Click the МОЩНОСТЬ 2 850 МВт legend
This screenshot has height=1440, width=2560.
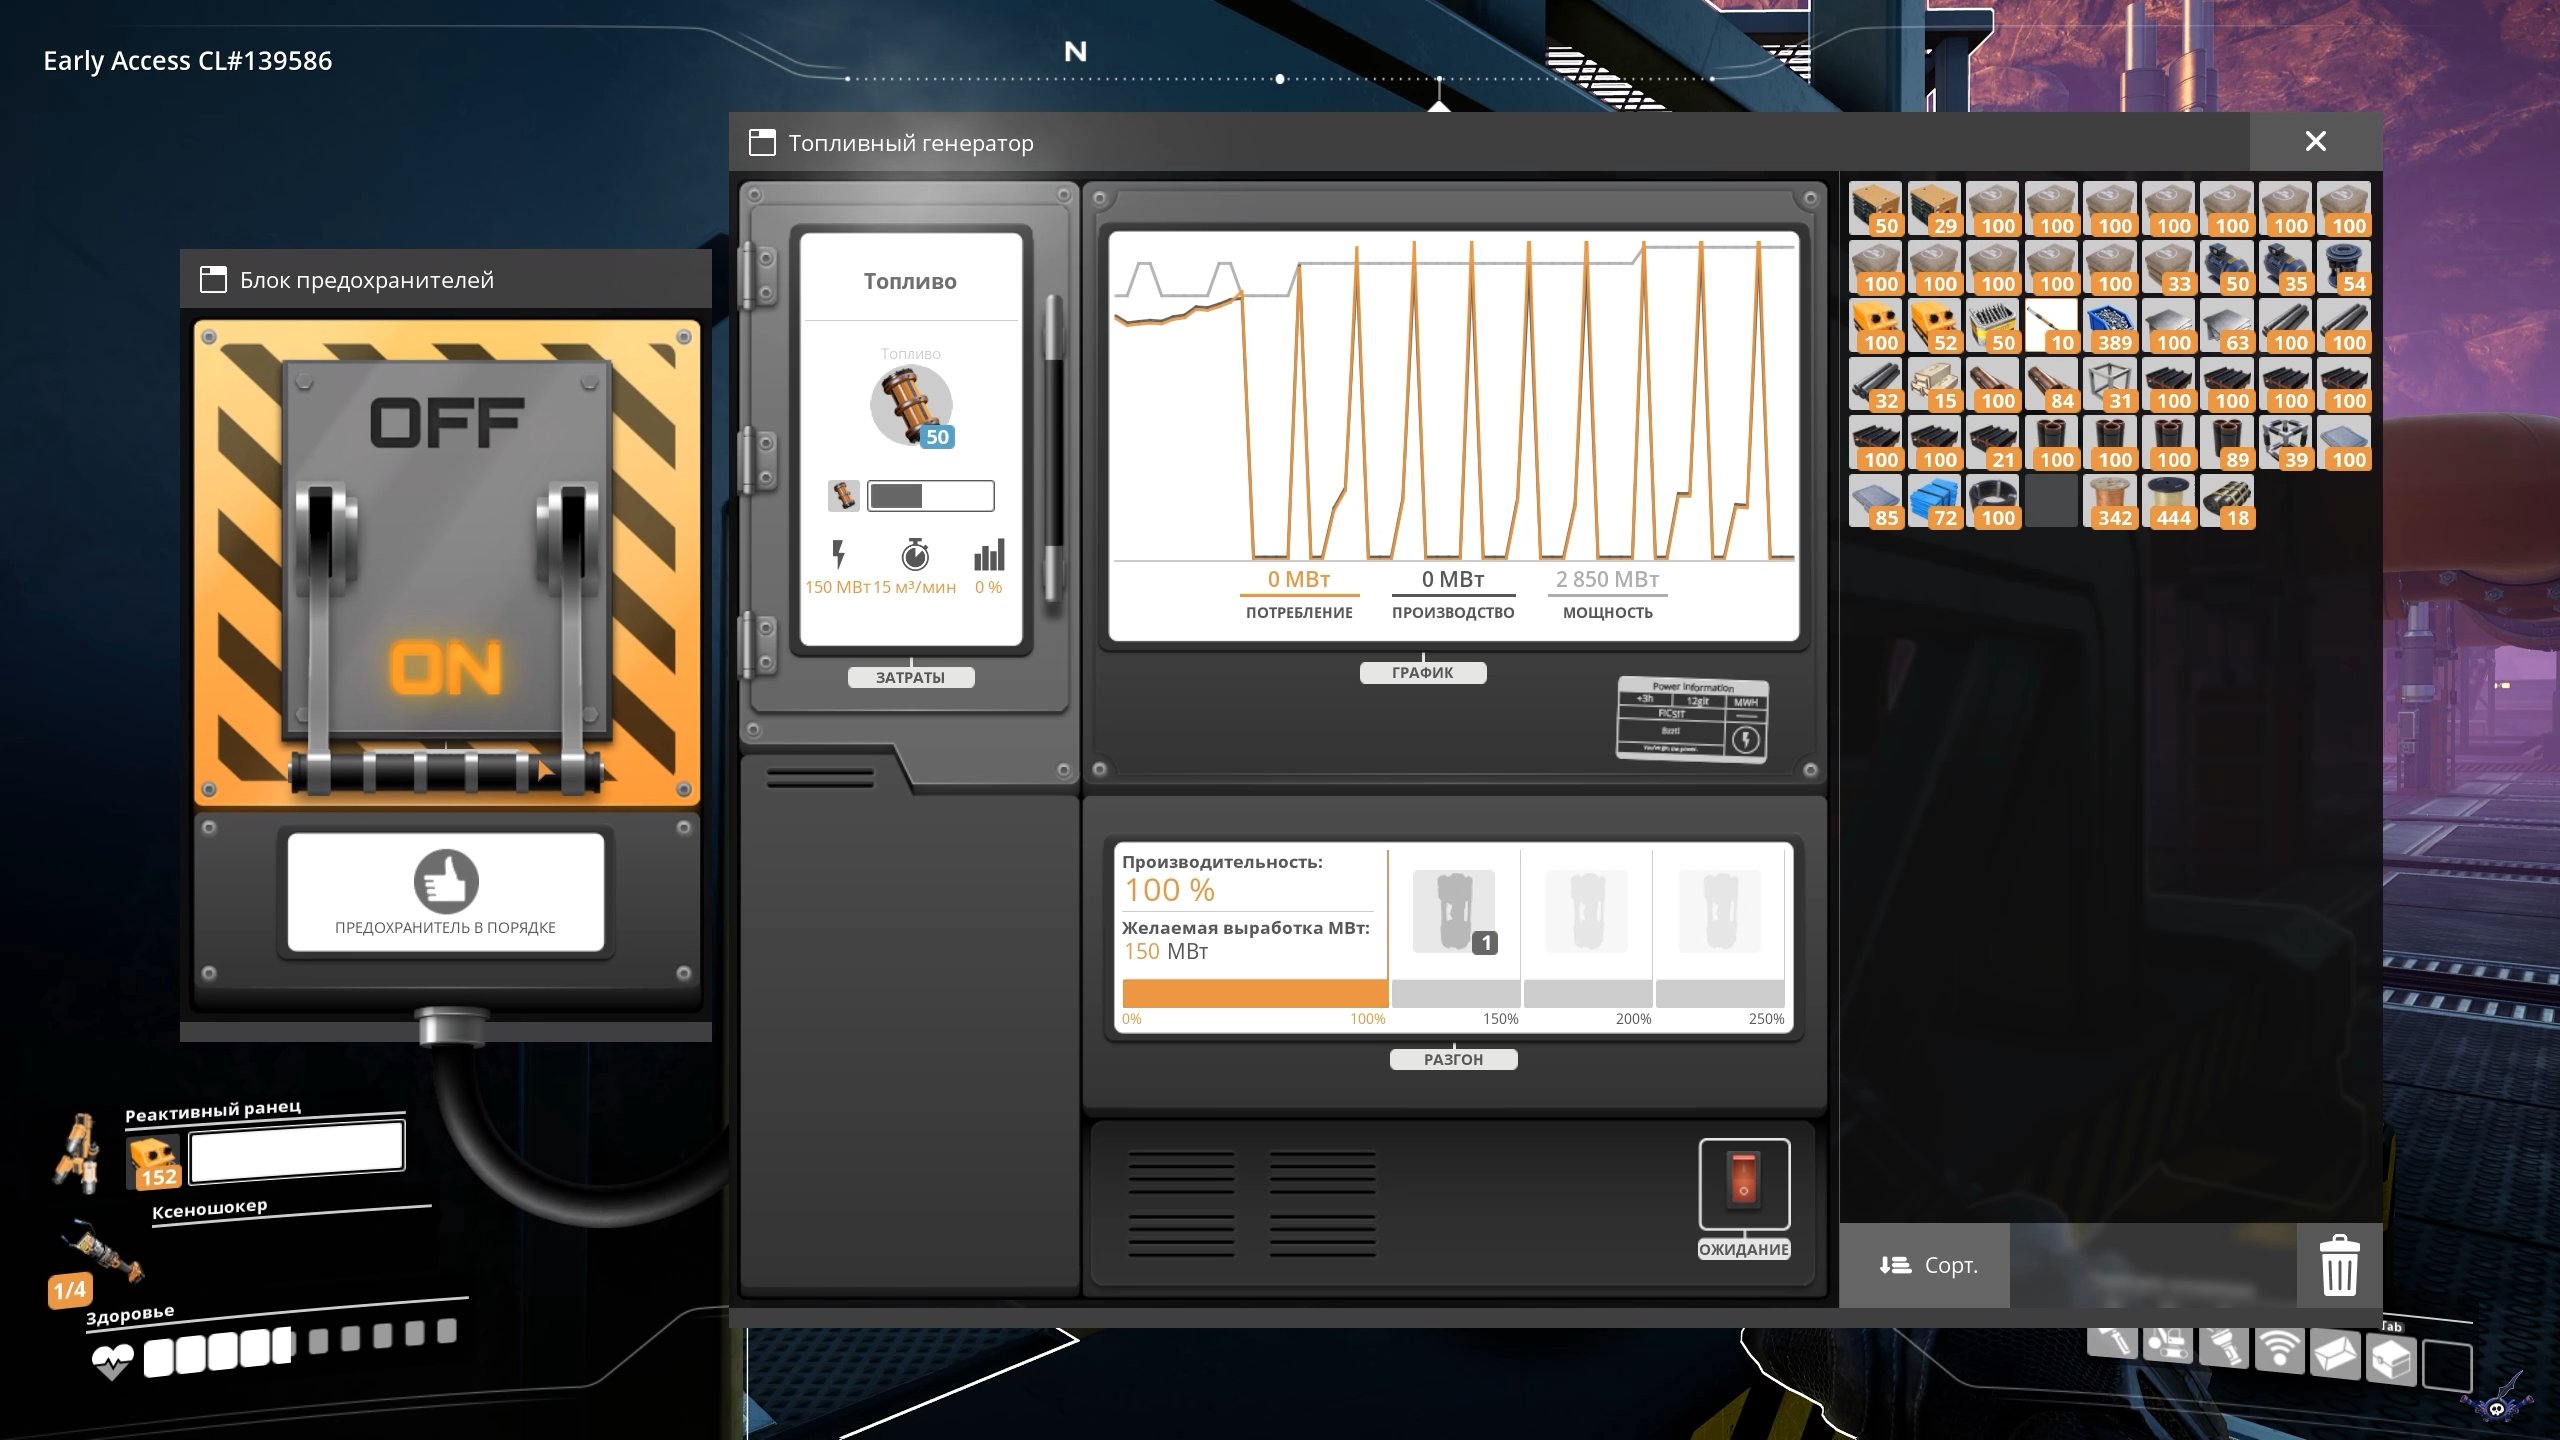click(x=1607, y=594)
